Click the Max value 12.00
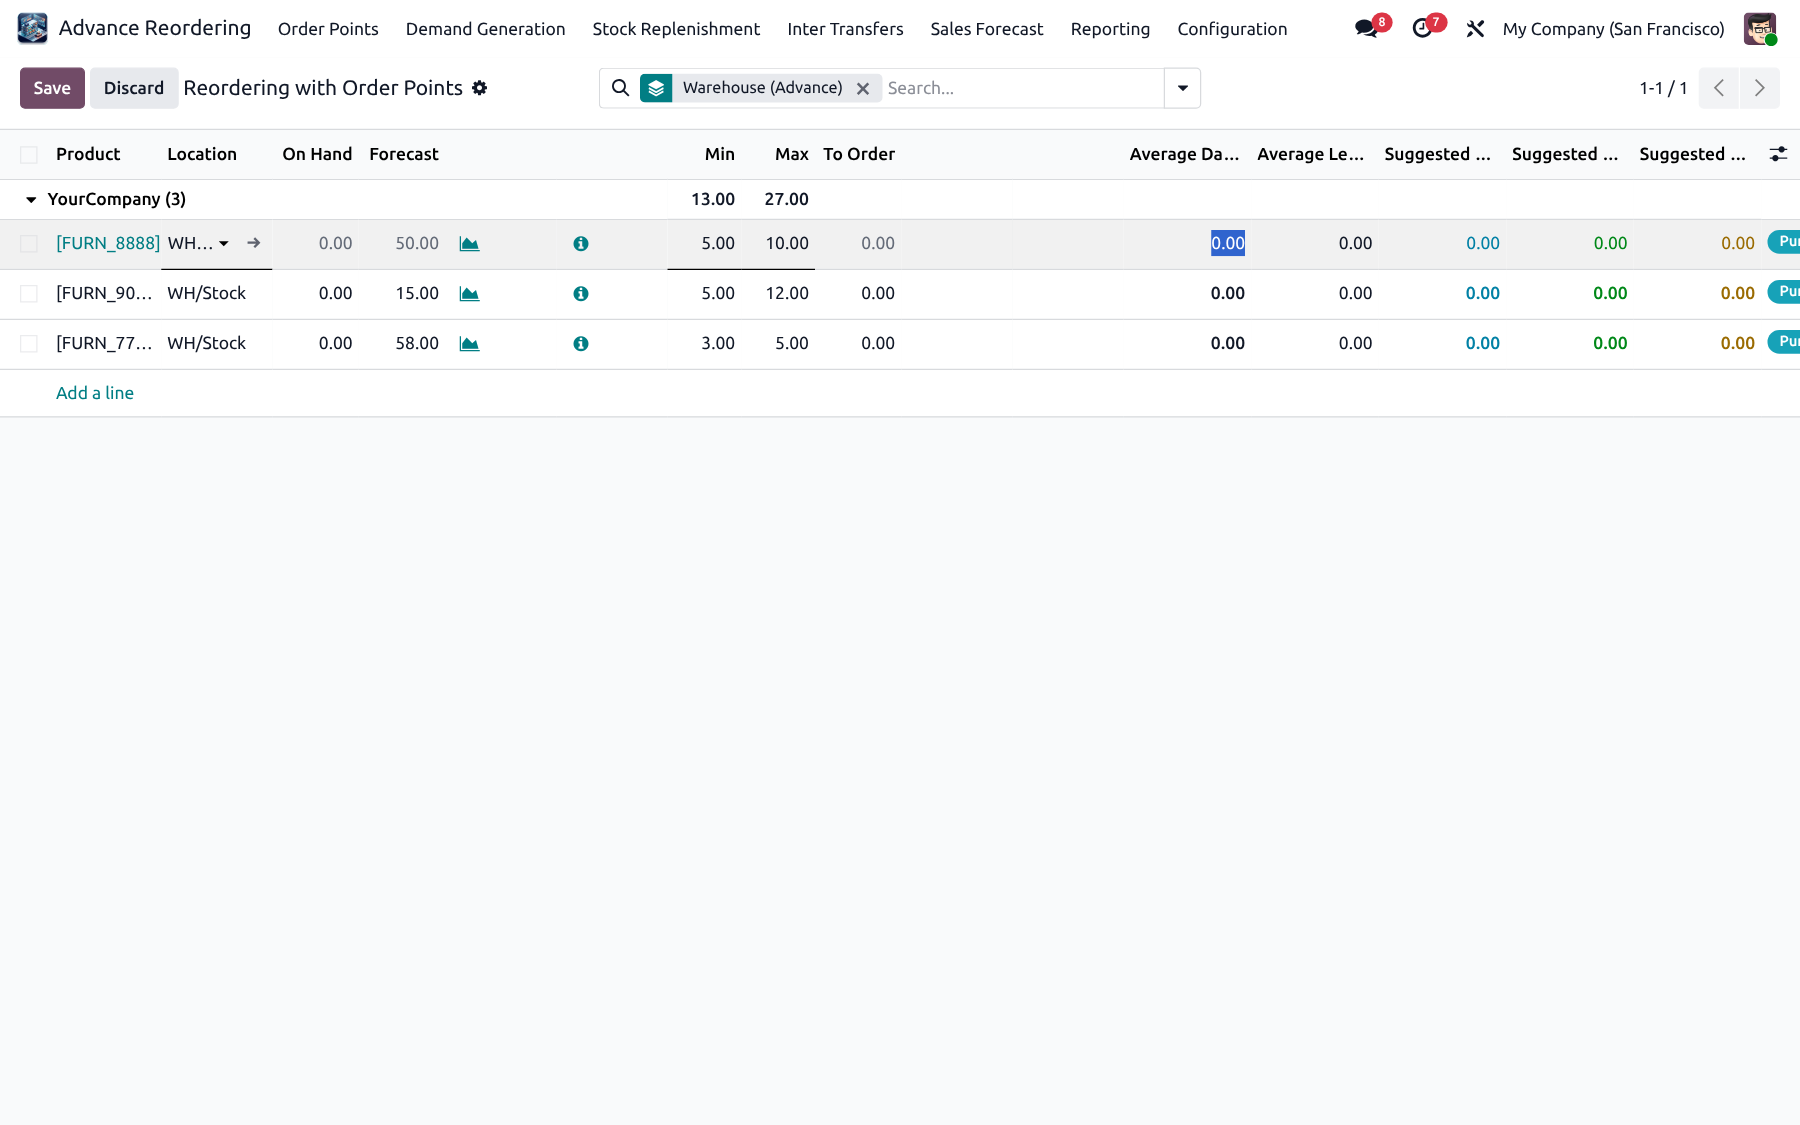Image resolution: width=1800 pixels, height=1125 pixels. point(787,293)
